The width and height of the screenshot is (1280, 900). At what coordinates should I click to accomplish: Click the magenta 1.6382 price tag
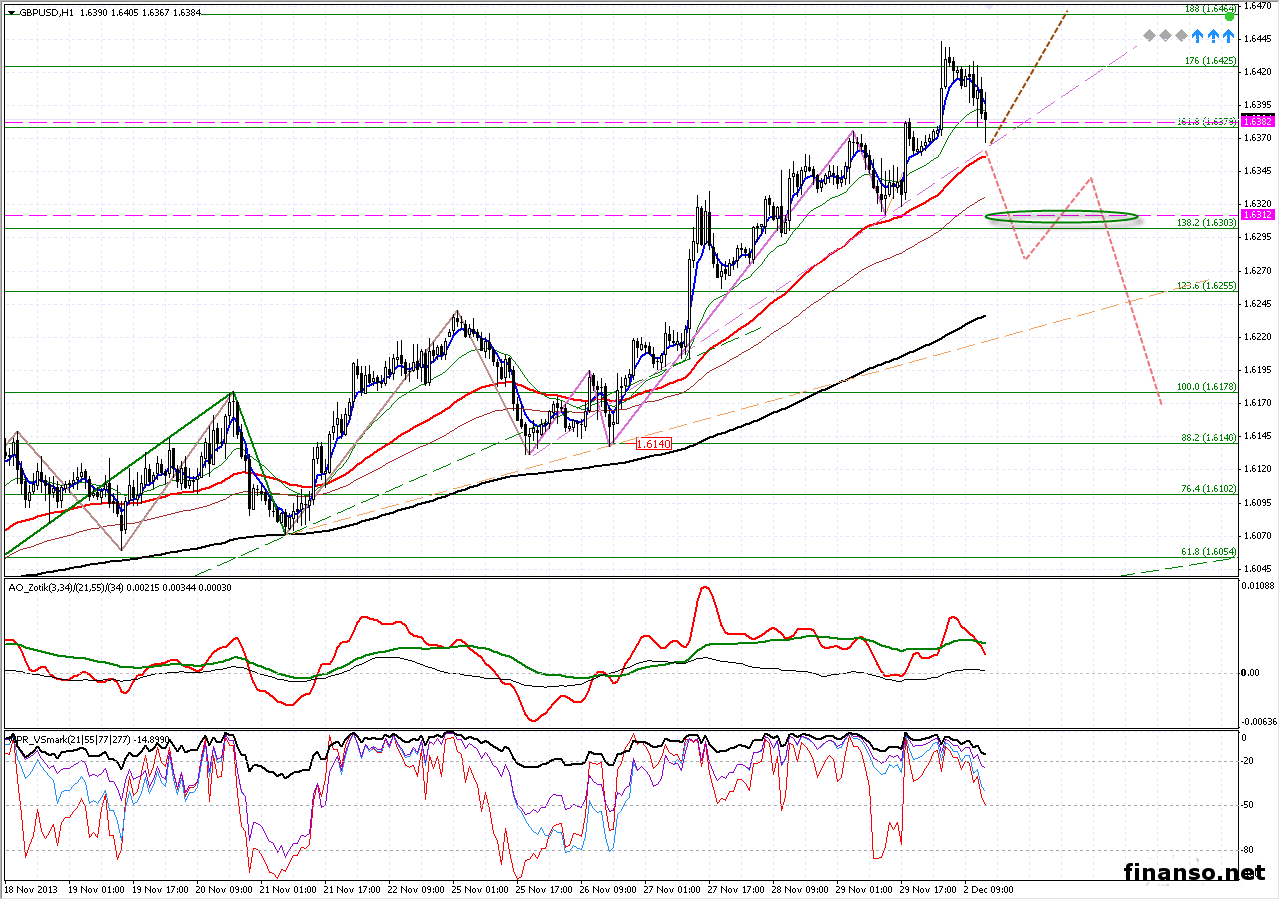tap(1256, 120)
